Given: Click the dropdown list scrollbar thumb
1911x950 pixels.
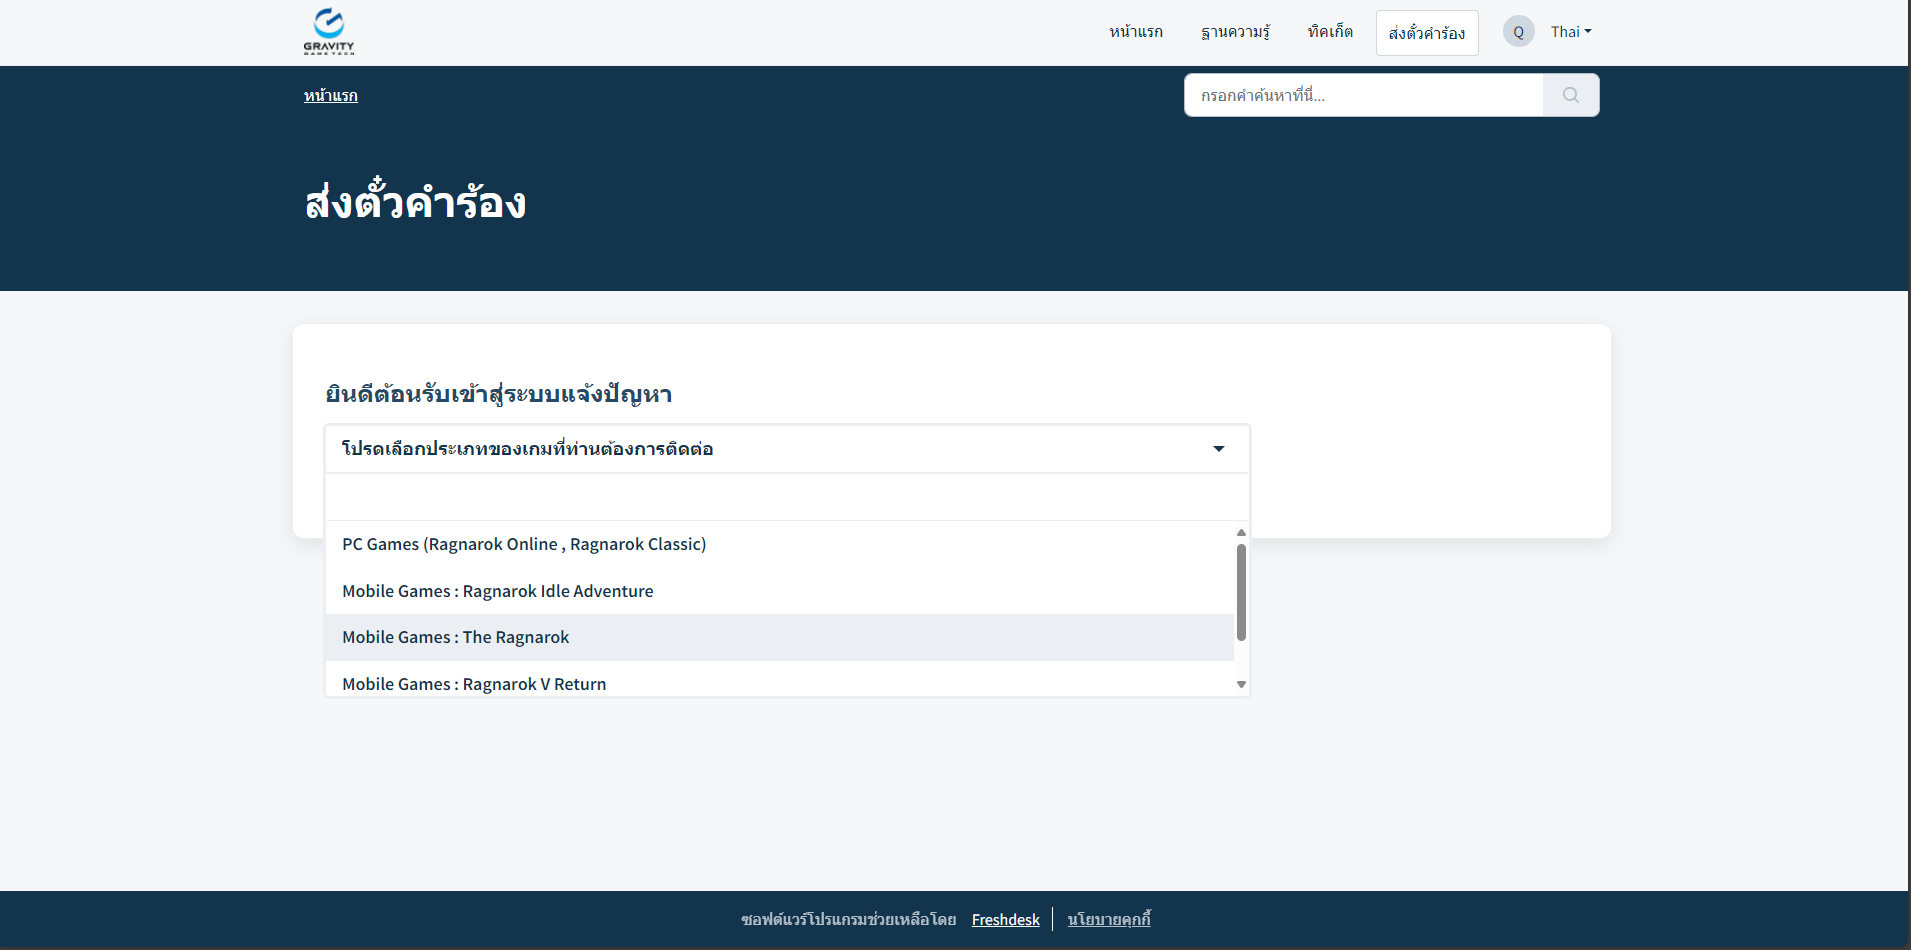Looking at the screenshot, I should (1241, 592).
